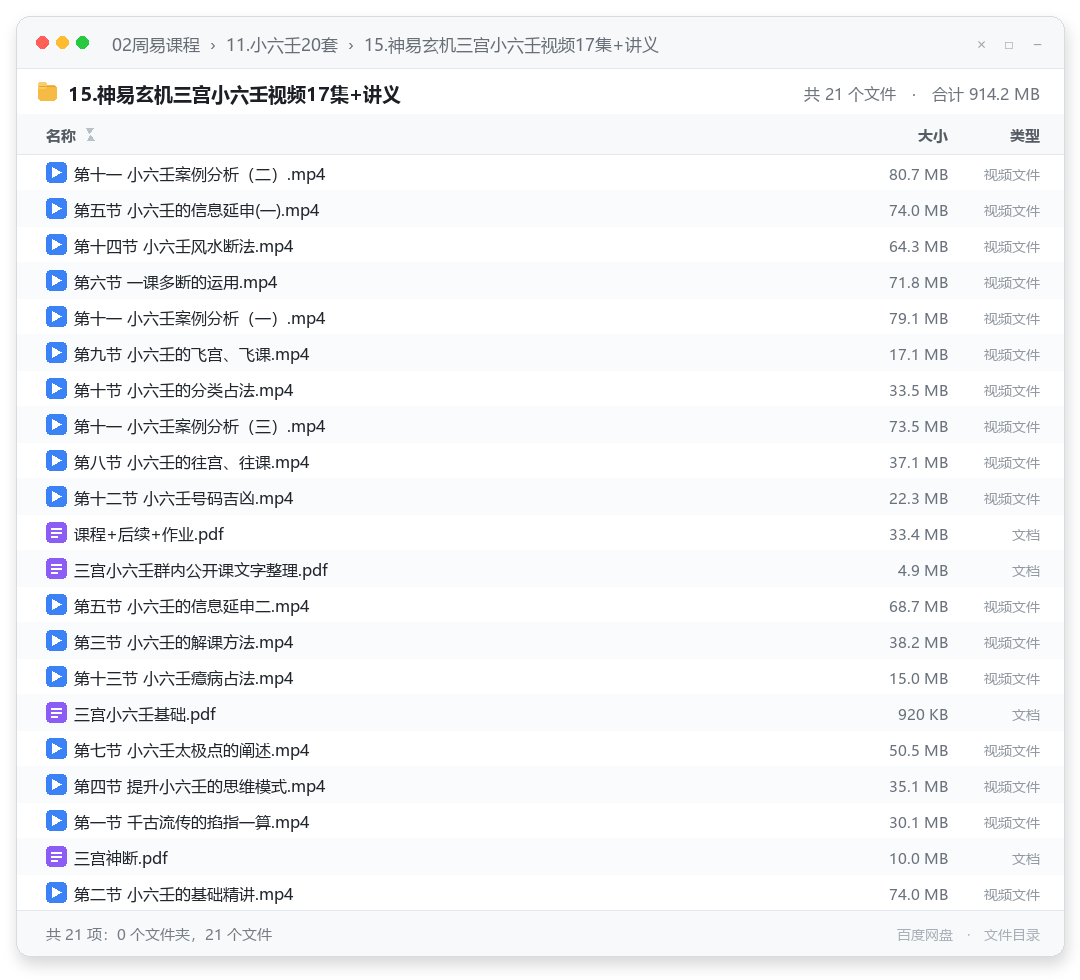Click the 4.9 MB size value
This screenshot has height=980, width=1080.
click(923, 570)
